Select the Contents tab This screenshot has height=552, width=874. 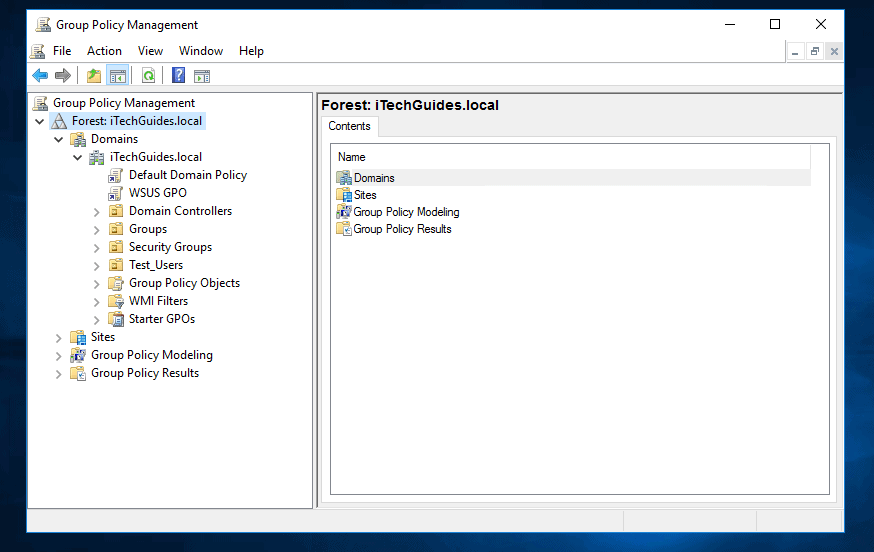pos(349,126)
